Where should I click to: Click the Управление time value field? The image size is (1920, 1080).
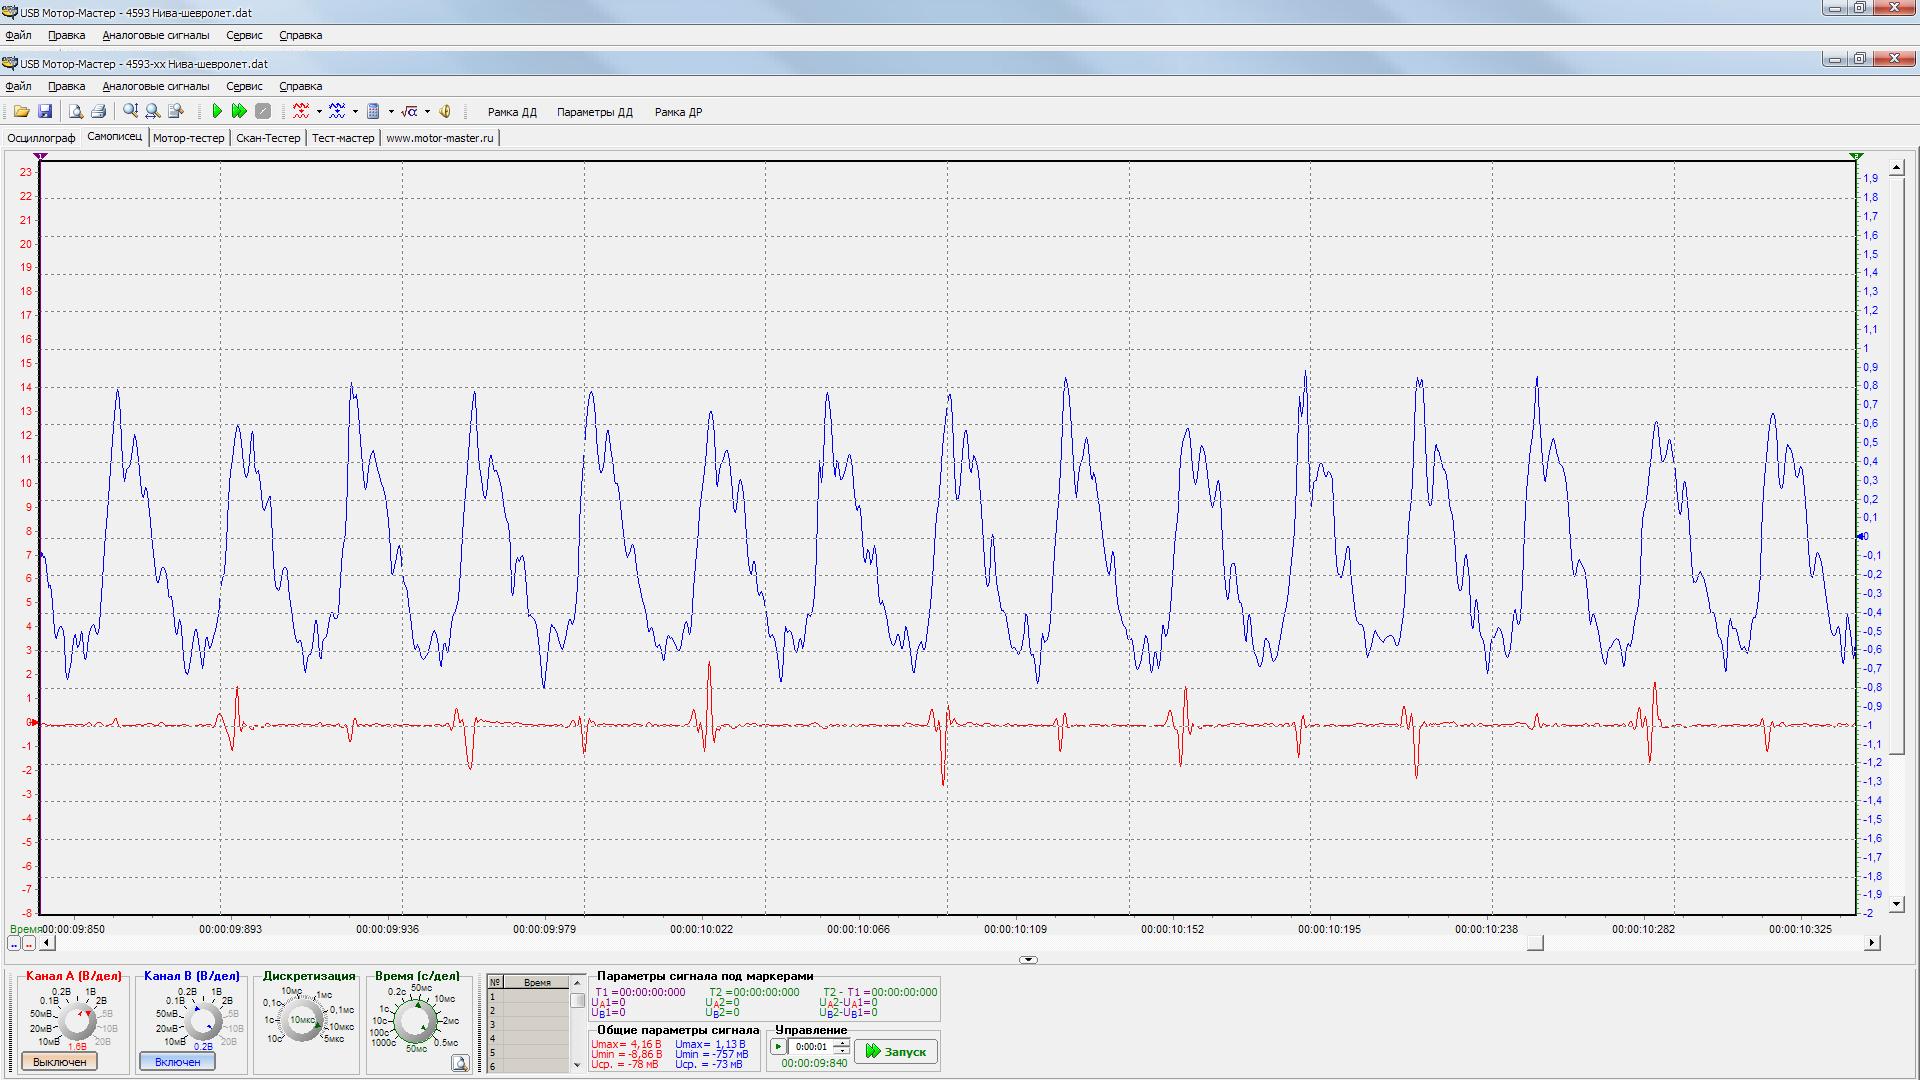[812, 1047]
